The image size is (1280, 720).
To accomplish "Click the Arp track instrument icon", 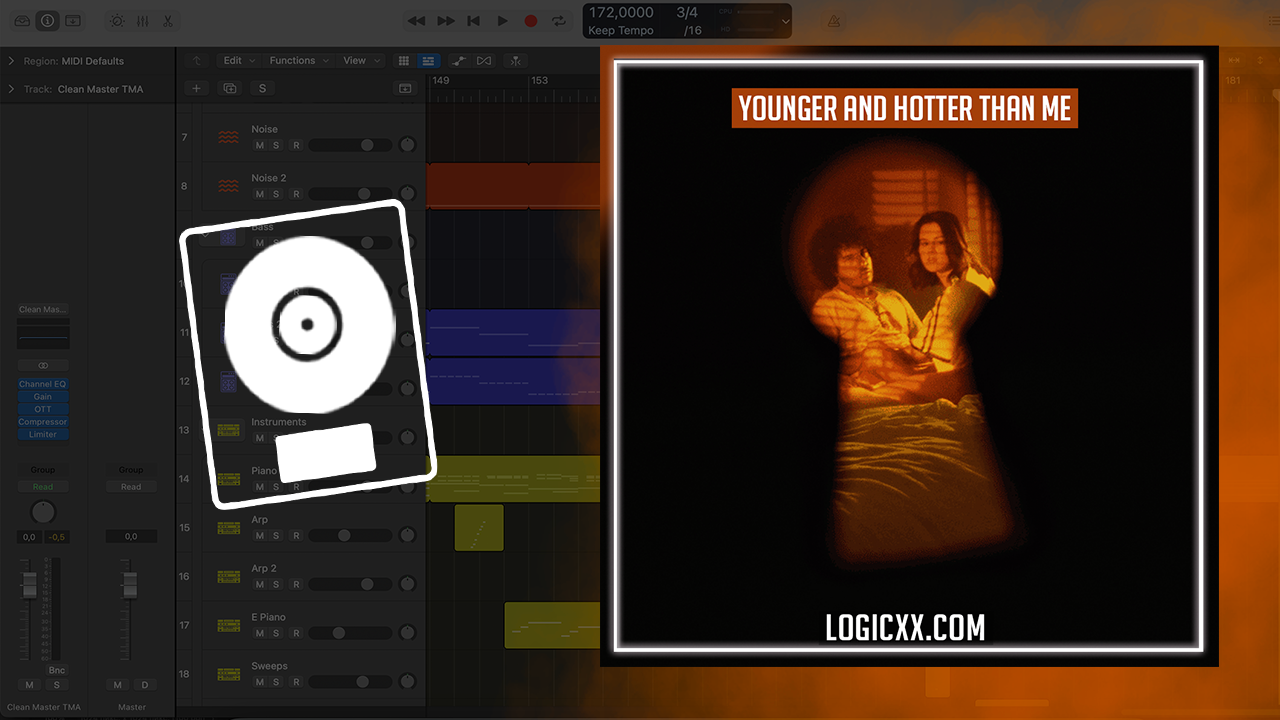I will tap(229, 528).
